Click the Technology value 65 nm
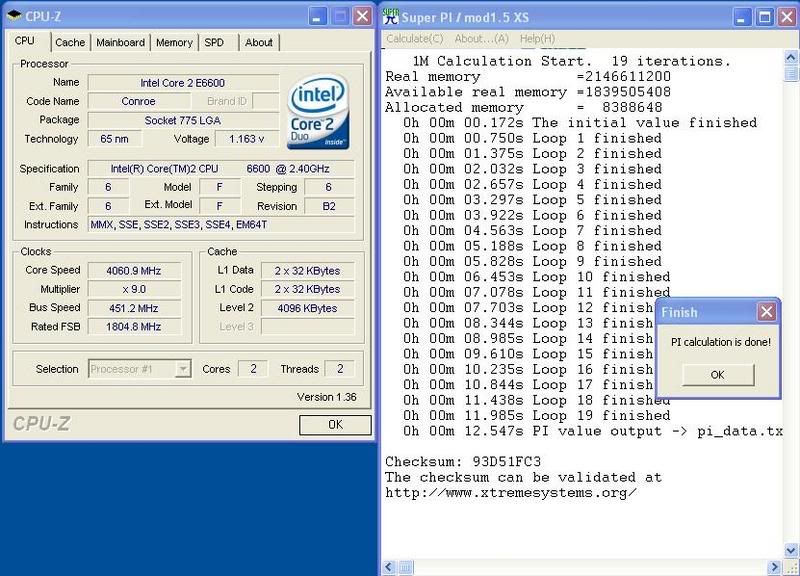This screenshot has width=800, height=576. (x=114, y=139)
